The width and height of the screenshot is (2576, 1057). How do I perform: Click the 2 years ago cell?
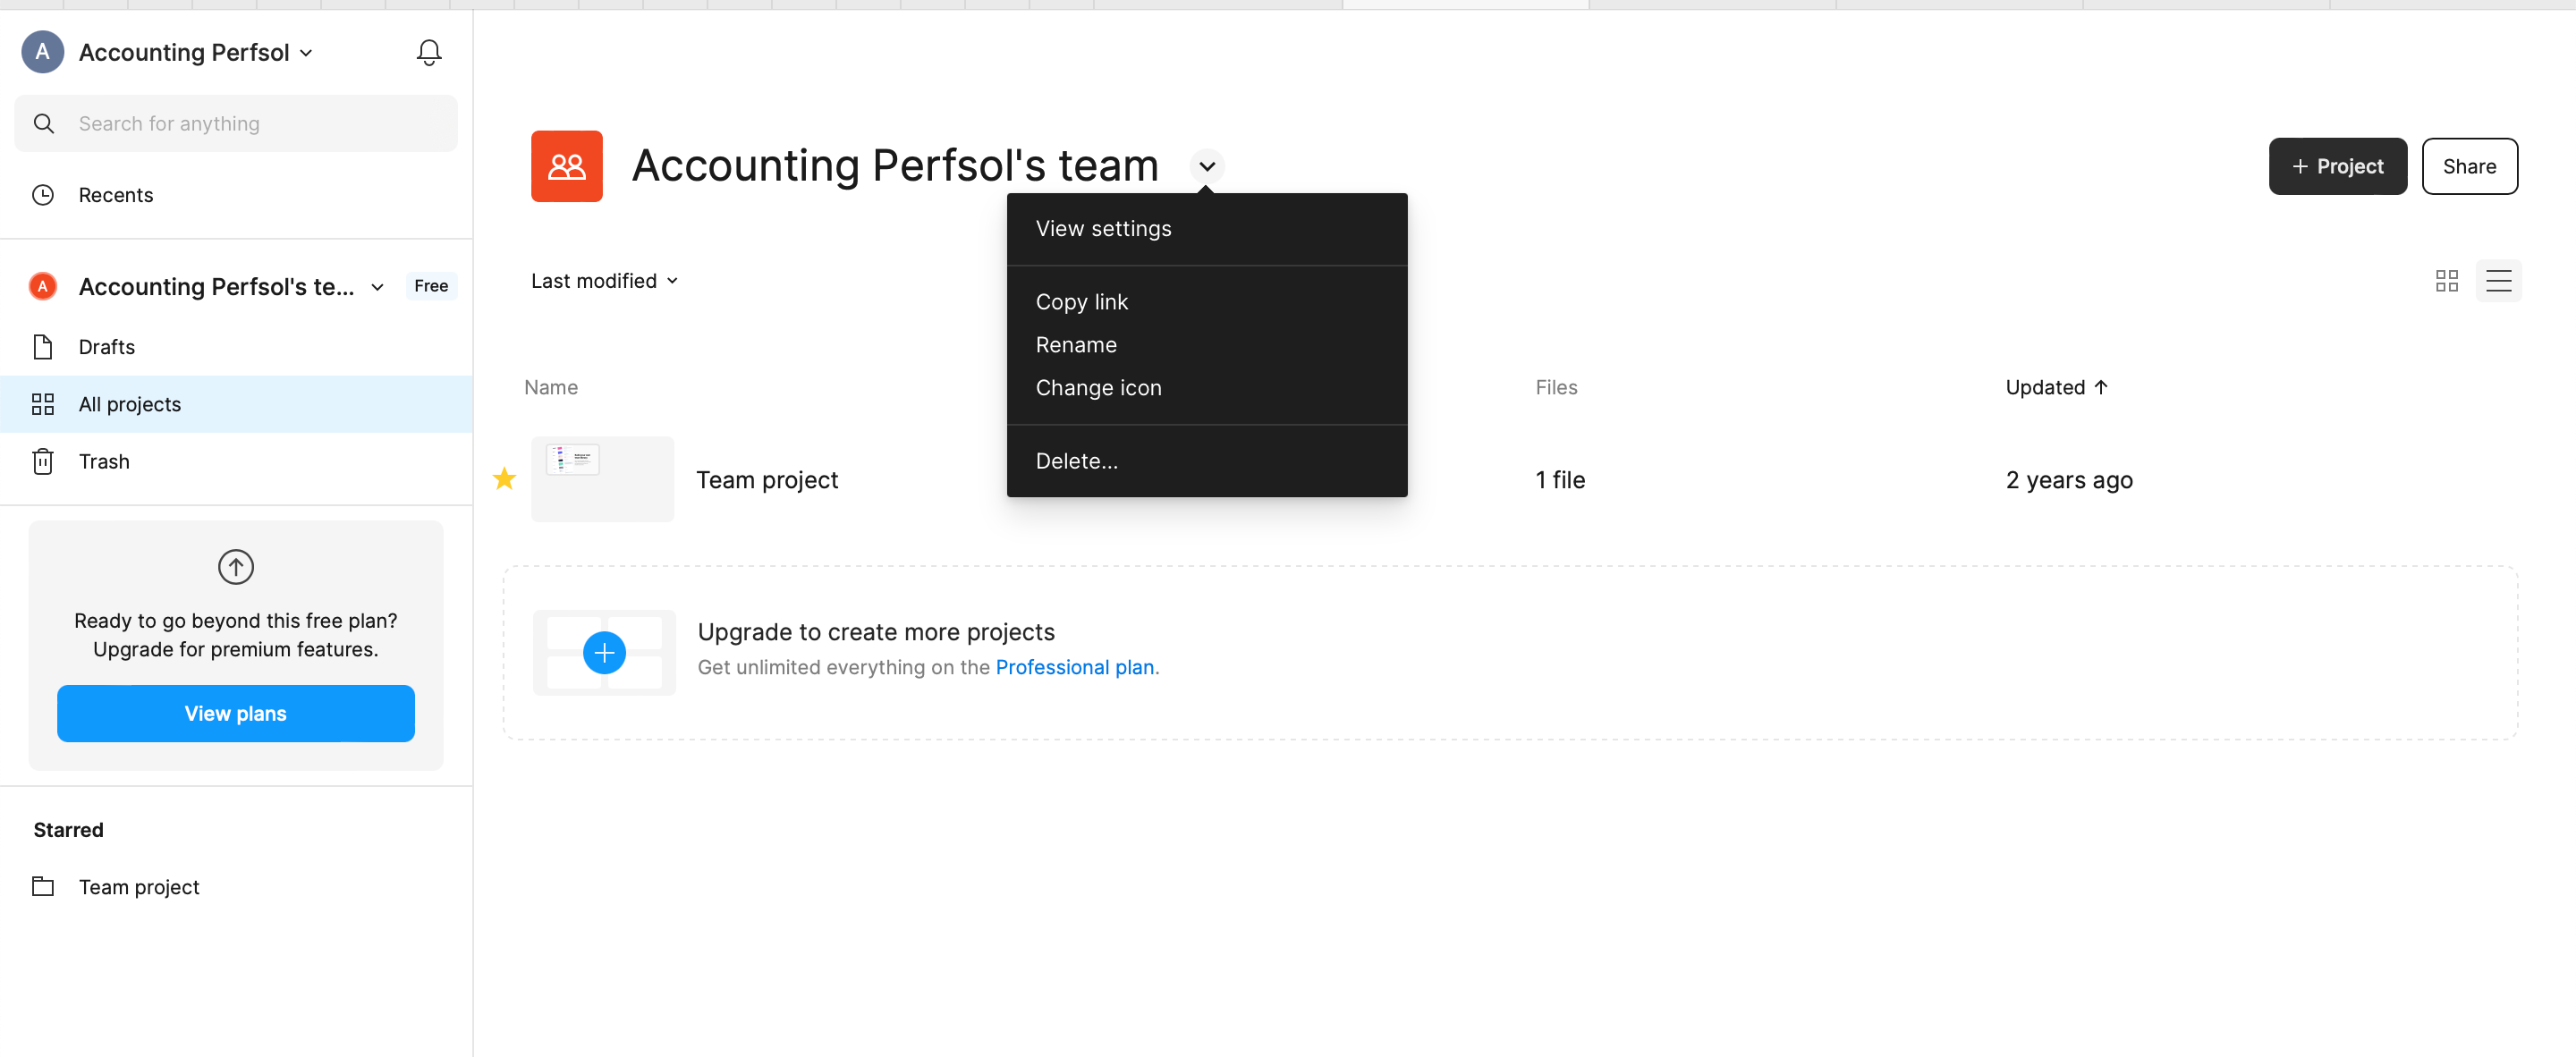pos(2069,480)
